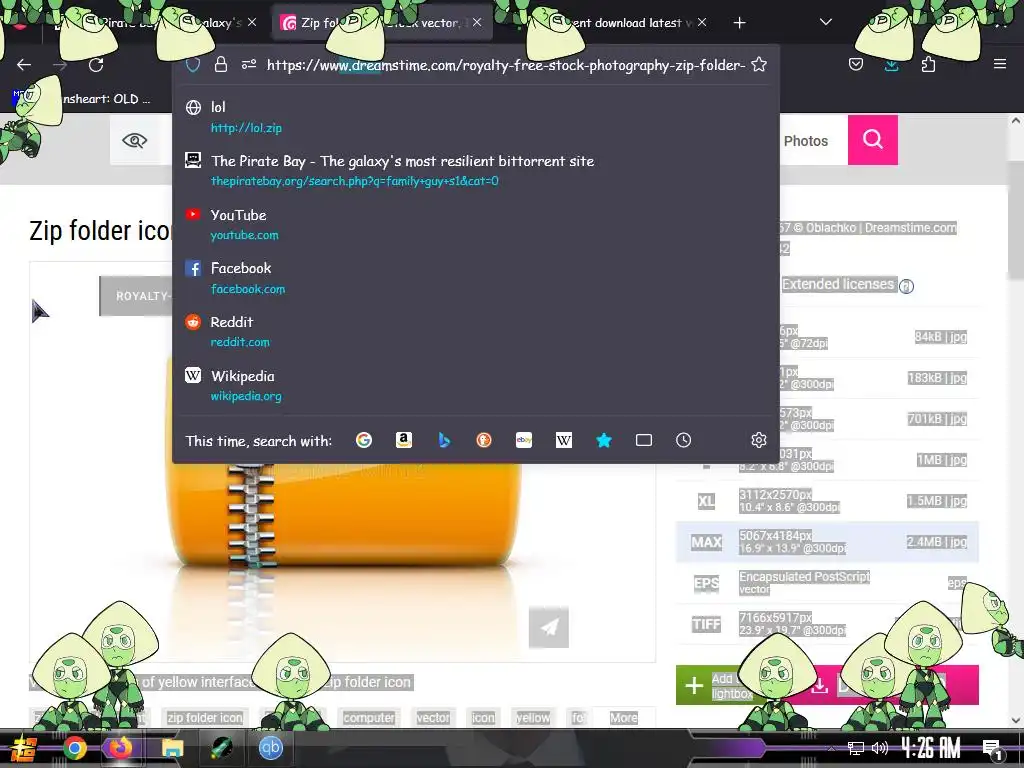Select the Facebook suggestion entry

click(476, 278)
